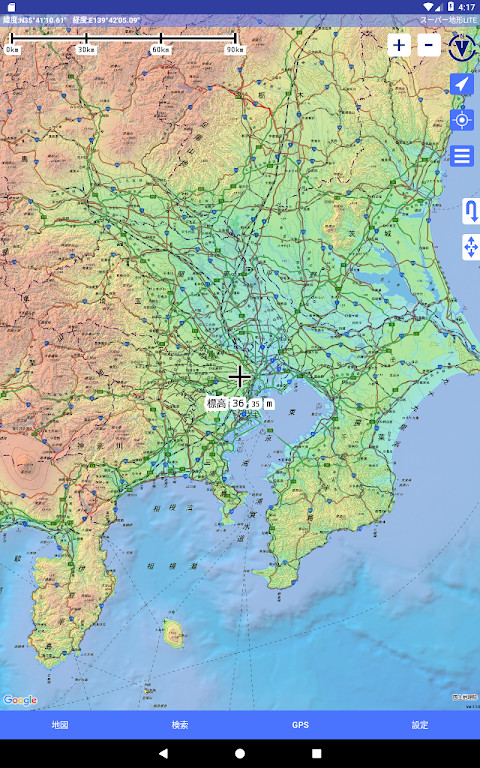Tap the U-turn arrow button
The image size is (480, 768).
(471, 212)
